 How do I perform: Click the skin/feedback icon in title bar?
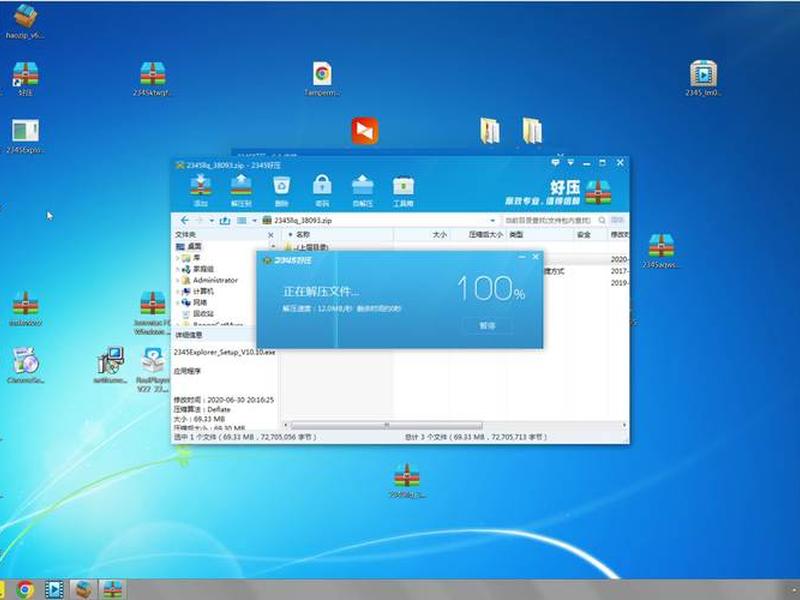555,163
